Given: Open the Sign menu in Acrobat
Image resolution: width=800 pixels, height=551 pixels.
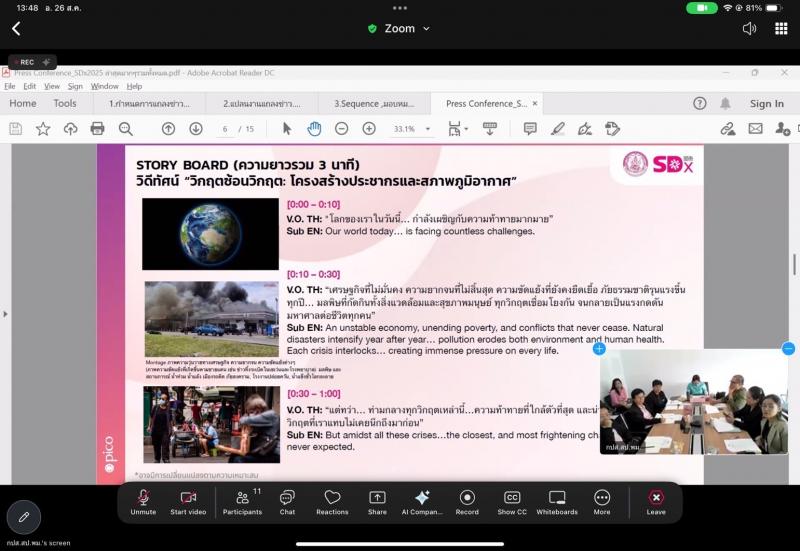Looking at the screenshot, I should click(75, 86).
